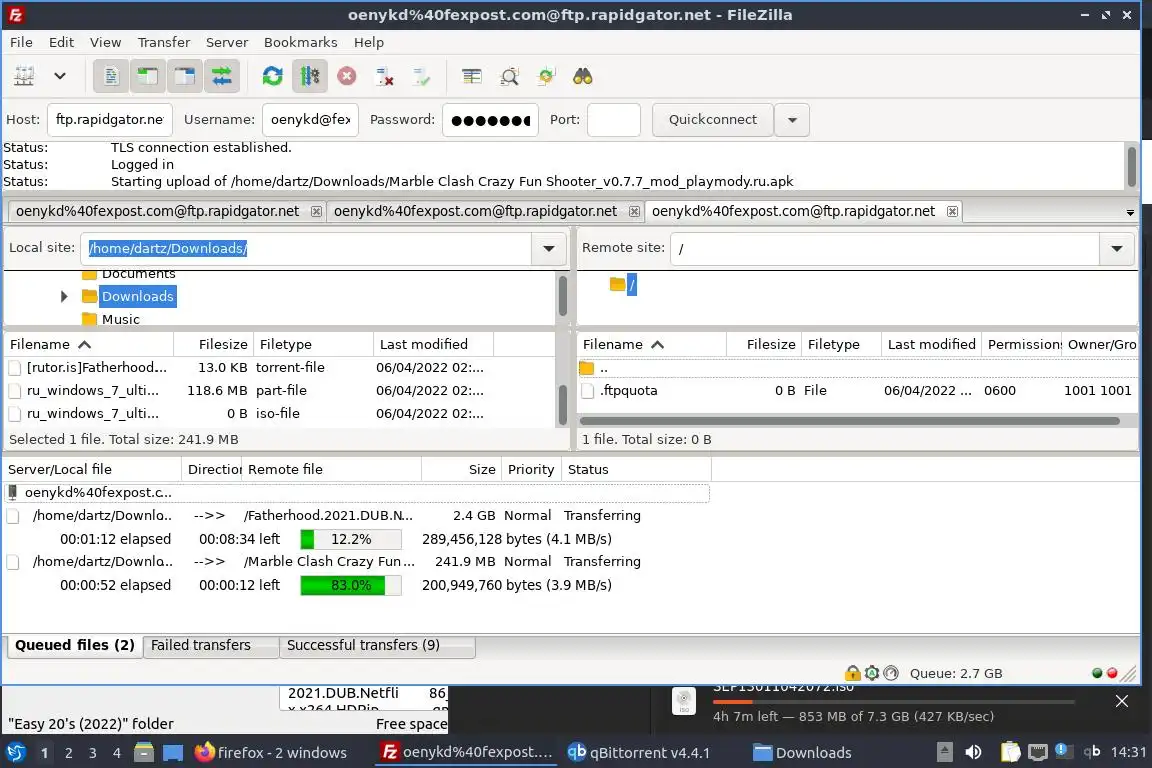Screen dimensions: 1152x768
Task: Open the Local site path dropdown
Action: click(549, 248)
